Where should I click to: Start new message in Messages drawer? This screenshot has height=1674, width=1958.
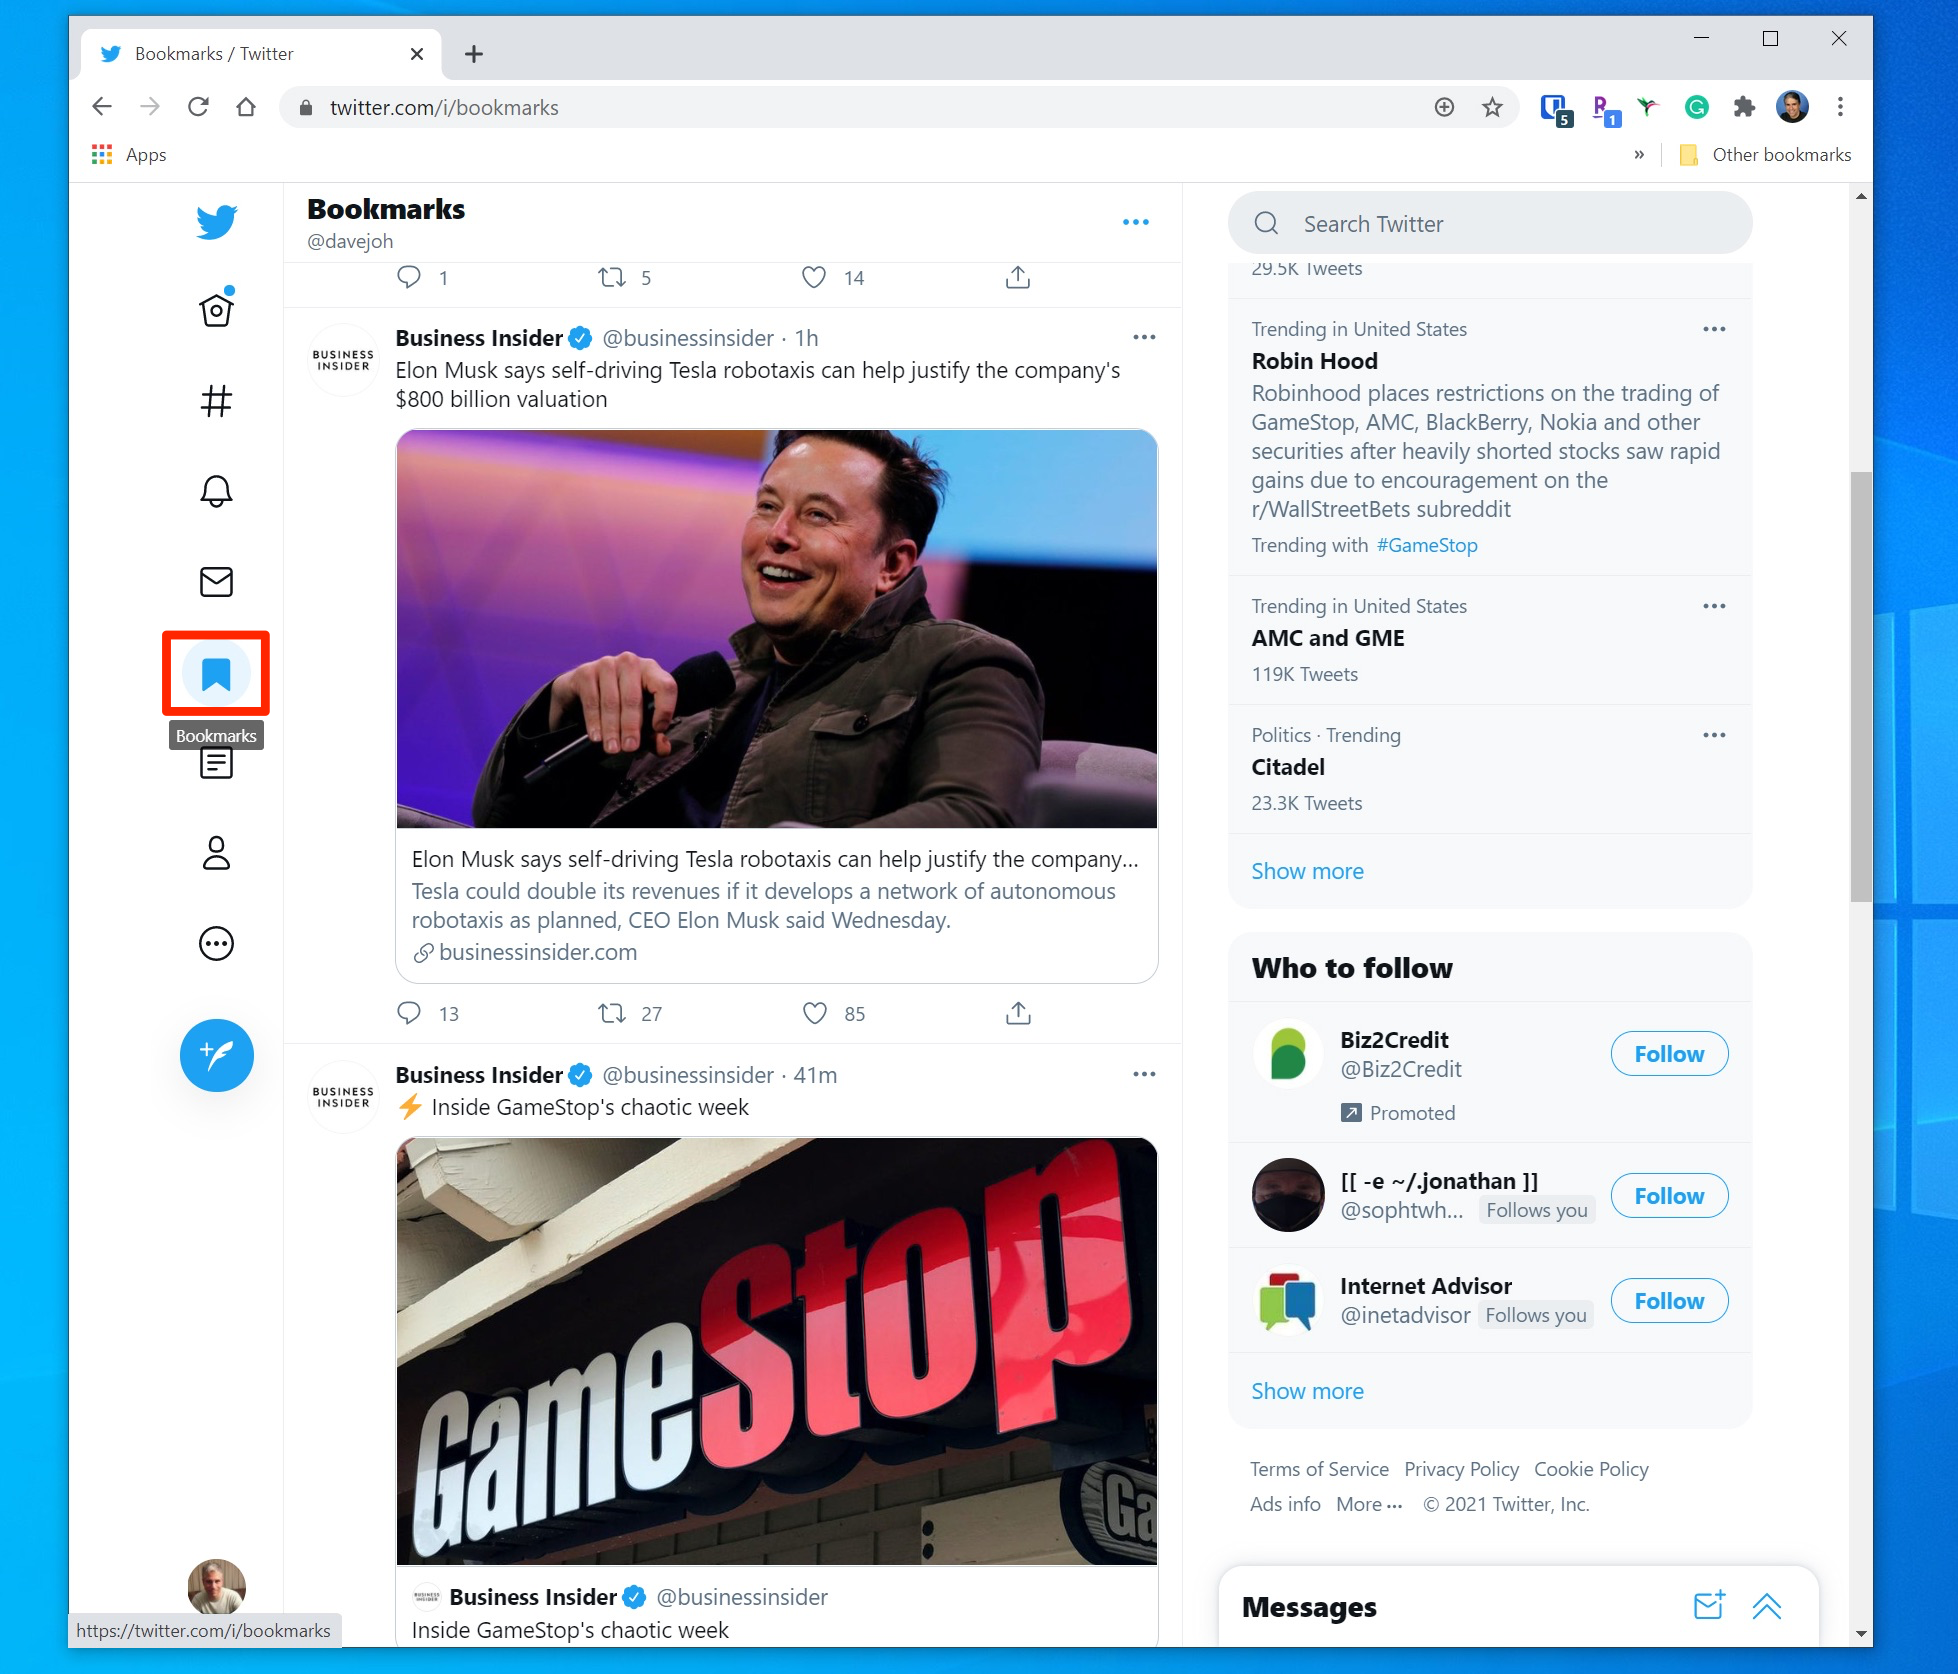(x=1709, y=1606)
